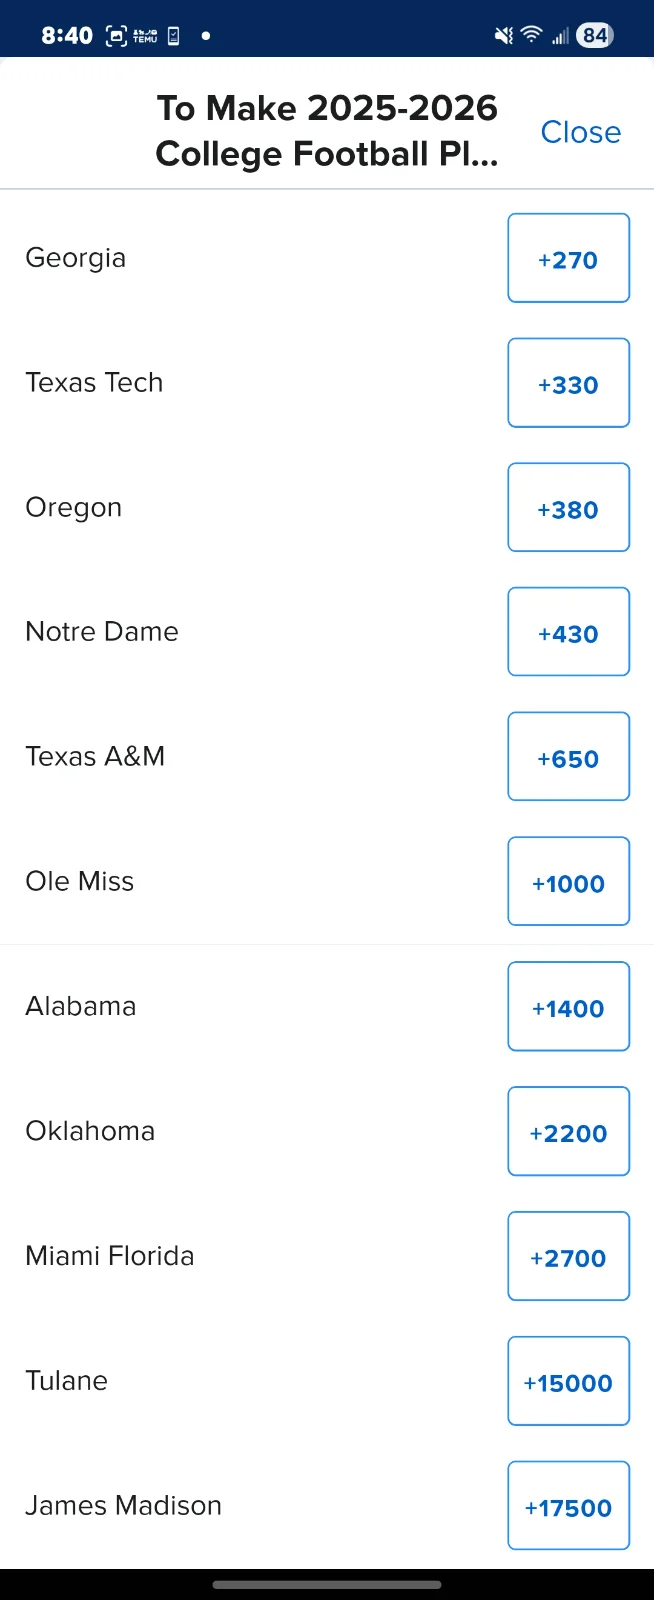Select Texas Tech at +330 odds
Image resolution: width=654 pixels, height=1600 pixels.
[568, 383]
